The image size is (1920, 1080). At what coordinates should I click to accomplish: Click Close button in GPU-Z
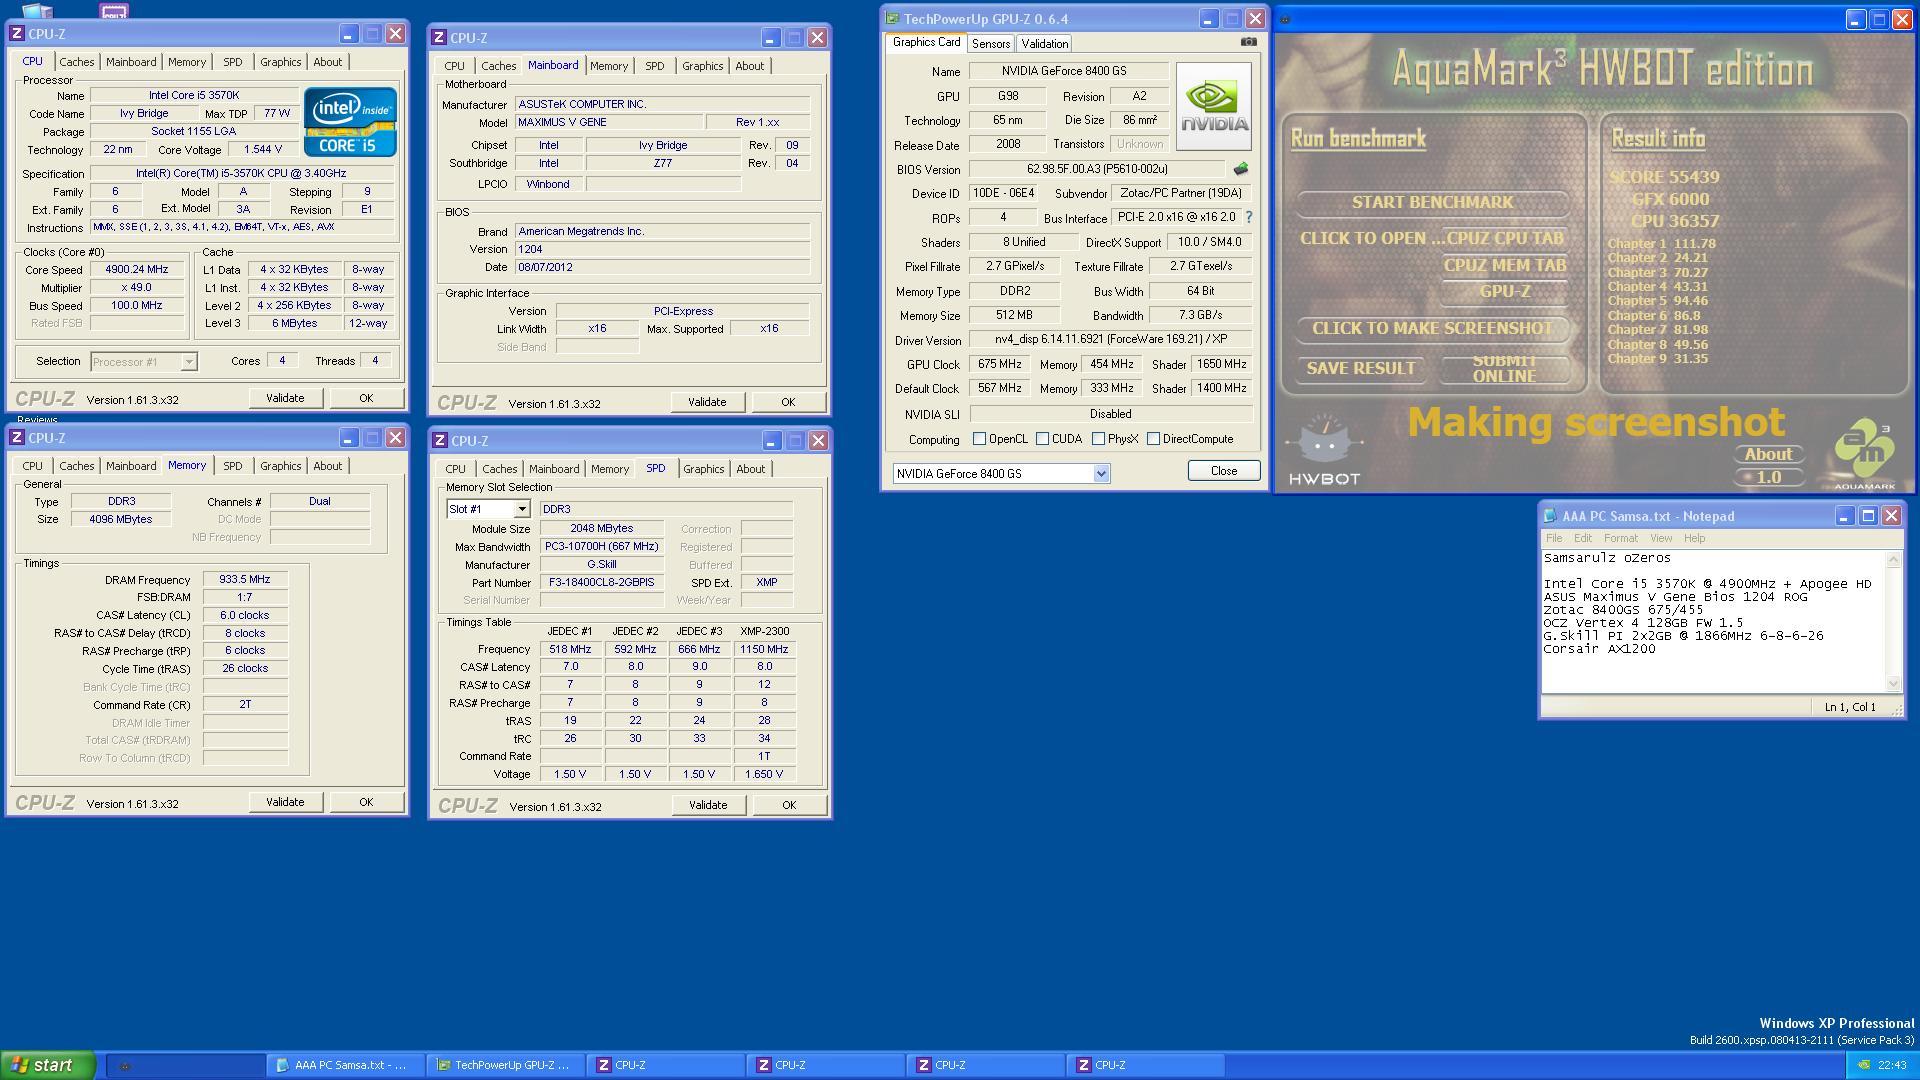tap(1223, 471)
